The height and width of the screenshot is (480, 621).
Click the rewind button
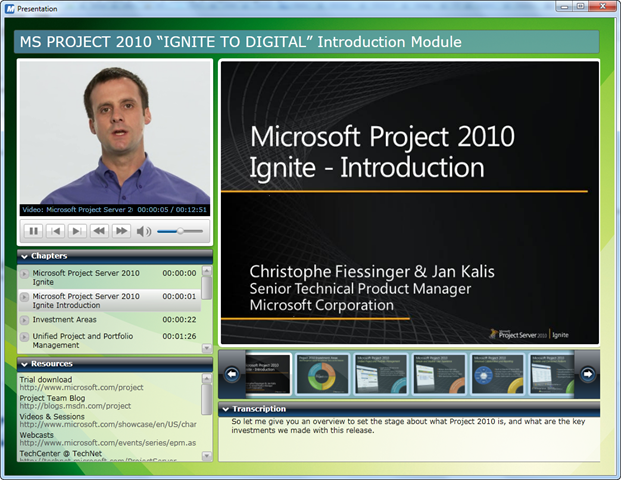[x=99, y=231]
